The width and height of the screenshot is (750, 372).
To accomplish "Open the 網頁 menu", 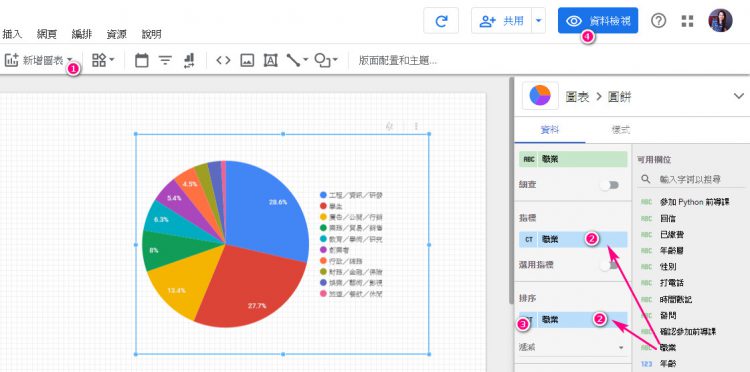I will (x=47, y=34).
